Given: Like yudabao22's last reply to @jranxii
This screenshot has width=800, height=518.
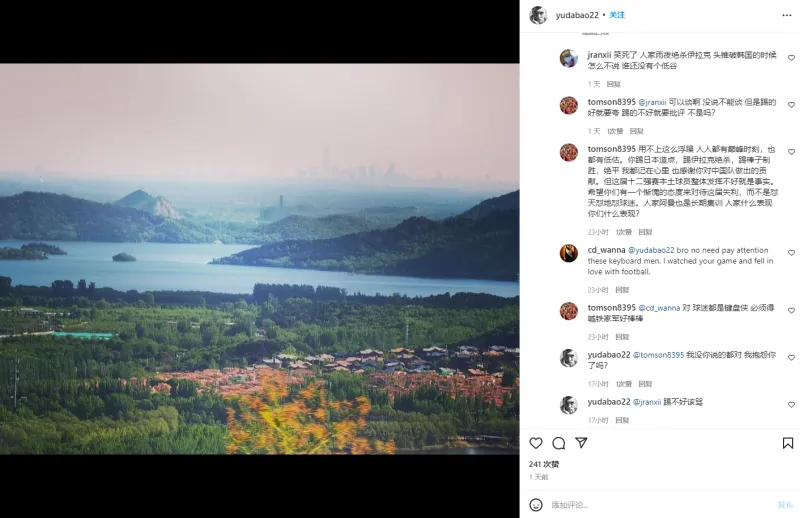Looking at the screenshot, I should pyautogui.click(x=791, y=405).
